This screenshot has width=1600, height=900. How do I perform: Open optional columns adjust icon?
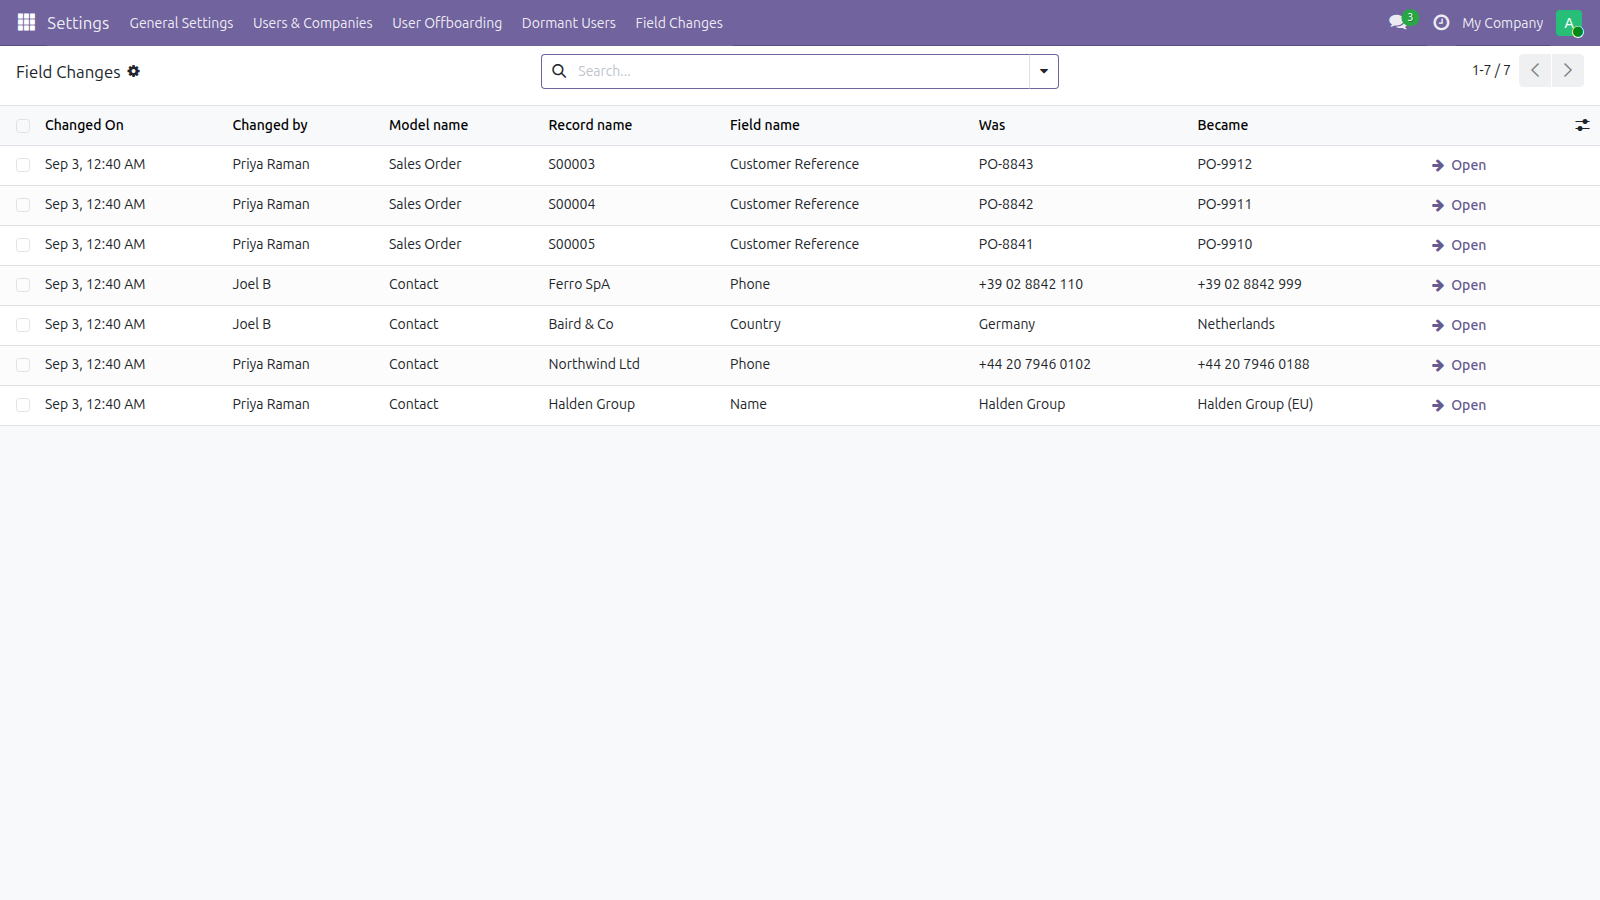[1582, 125]
